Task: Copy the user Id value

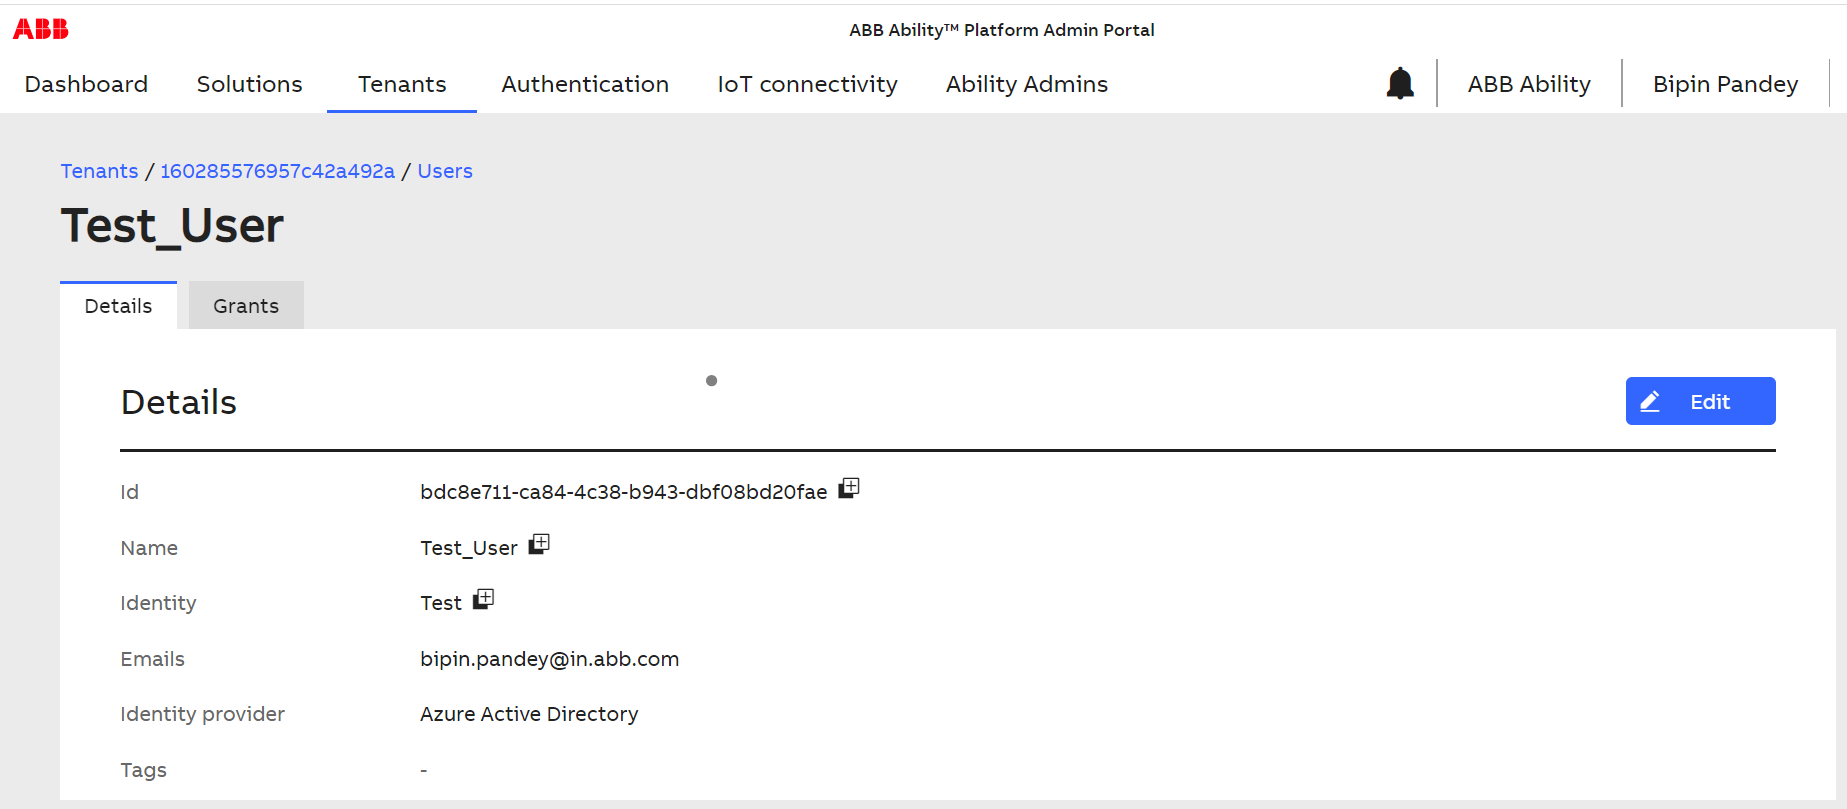Action: (849, 488)
